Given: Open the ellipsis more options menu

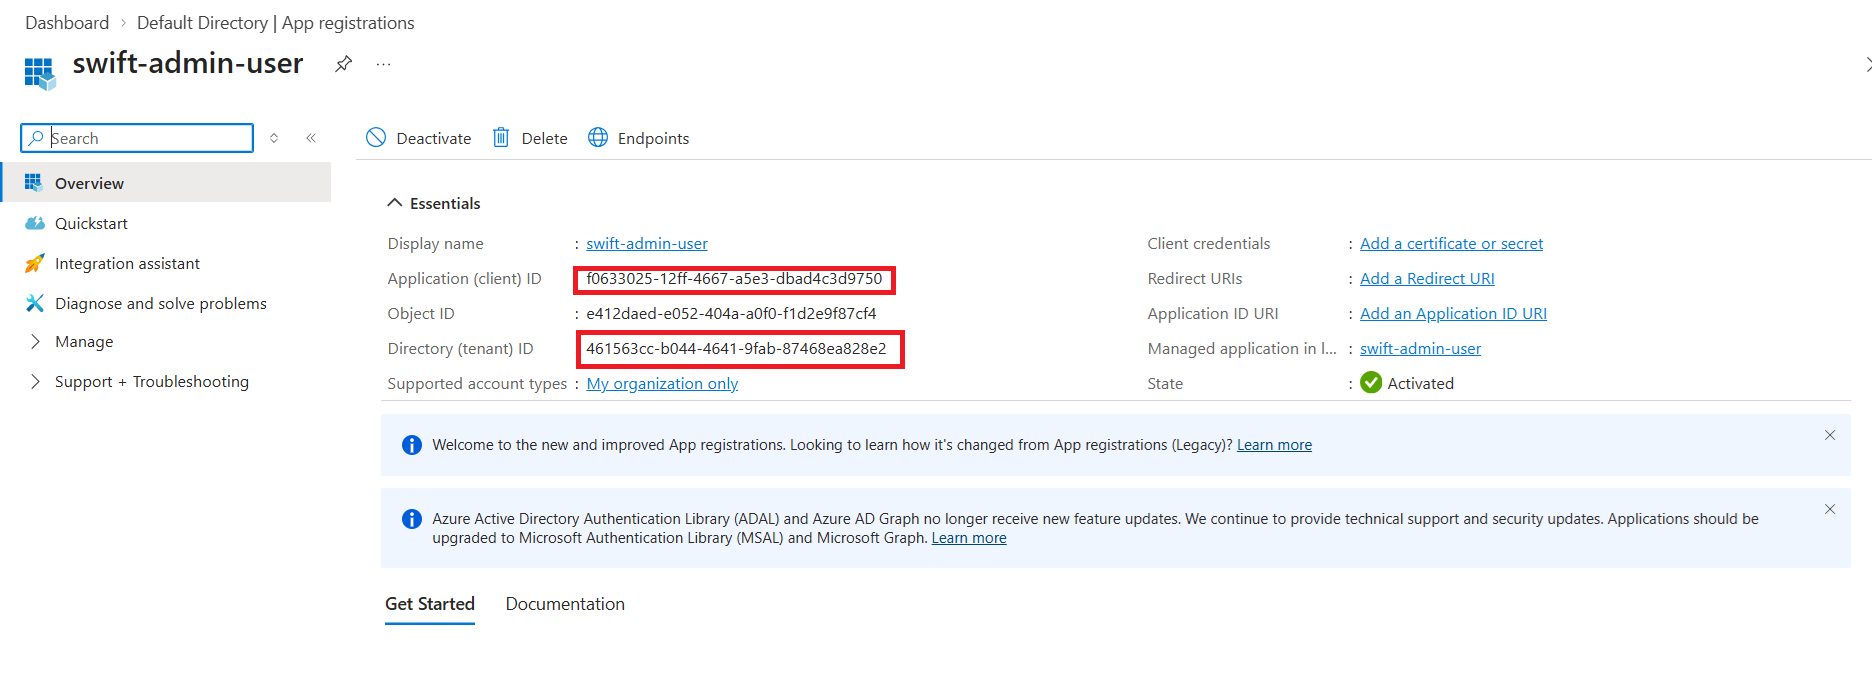Looking at the screenshot, I should [383, 64].
